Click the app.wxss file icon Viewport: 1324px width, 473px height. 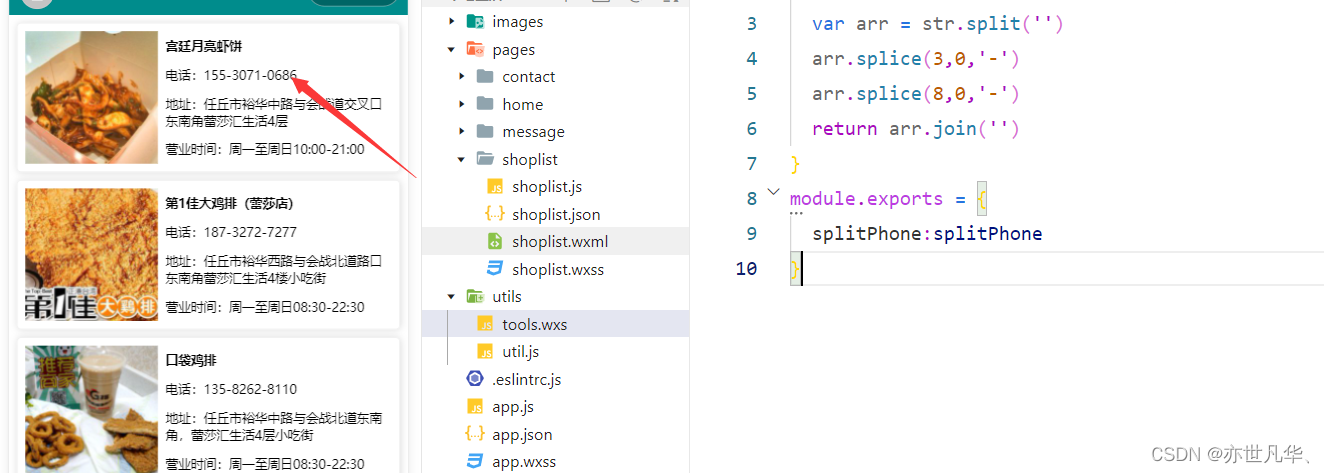pyautogui.click(x=475, y=461)
